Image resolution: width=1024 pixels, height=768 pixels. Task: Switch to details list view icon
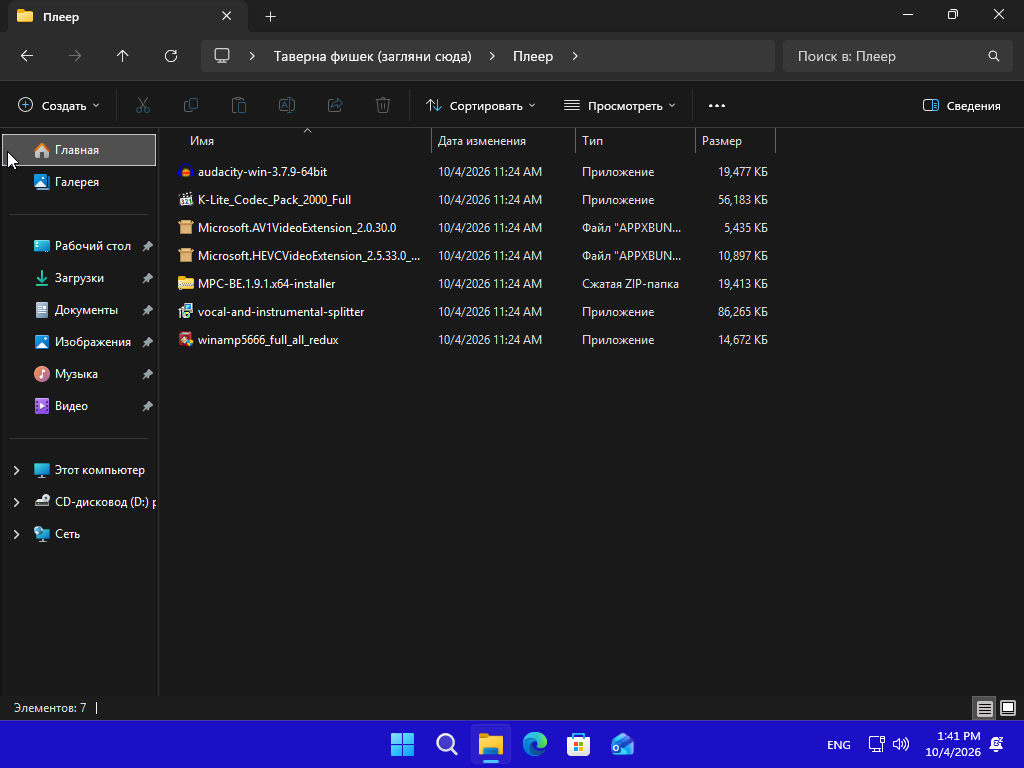pyautogui.click(x=984, y=708)
